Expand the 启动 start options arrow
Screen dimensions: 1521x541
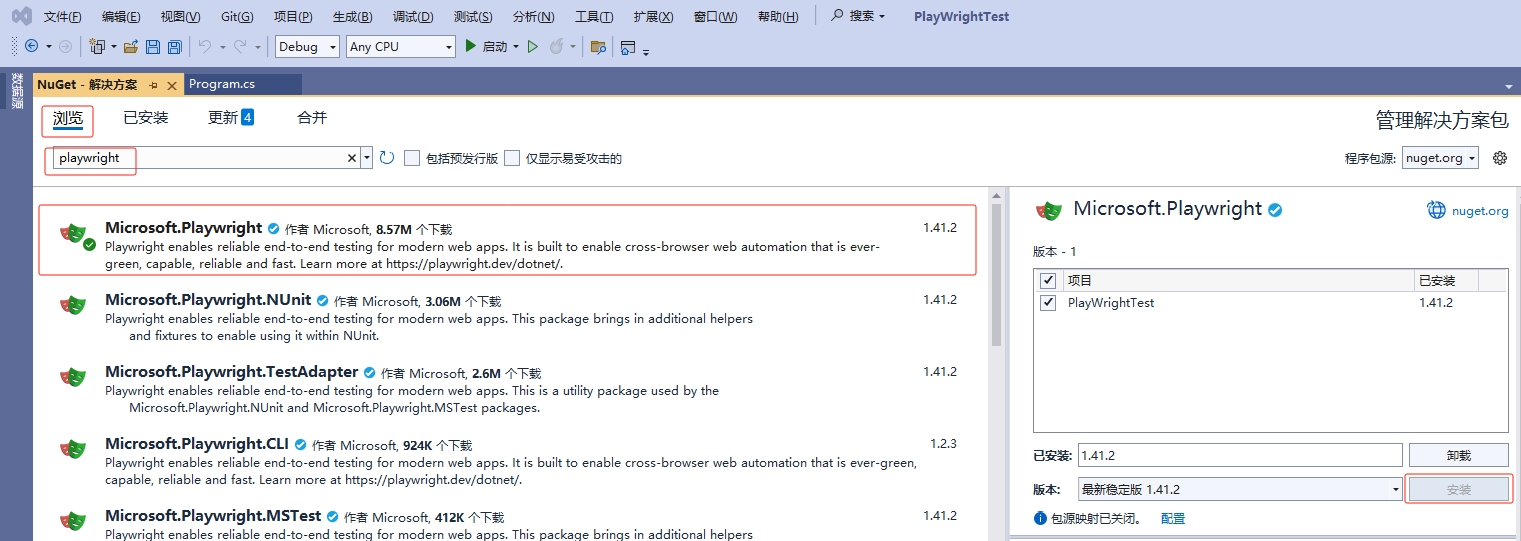pyautogui.click(x=516, y=47)
